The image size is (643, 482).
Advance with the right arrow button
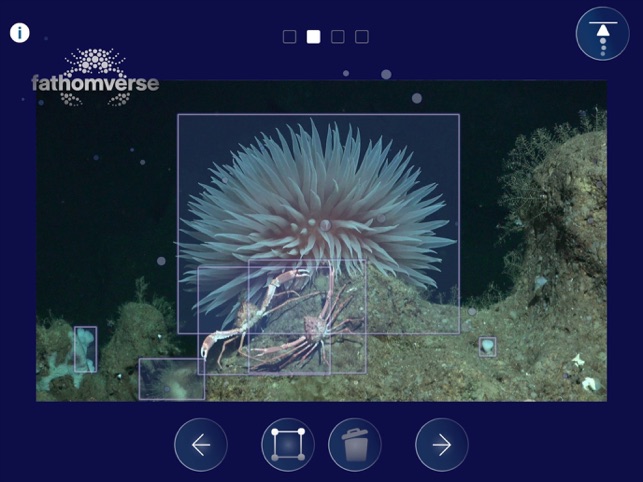pos(442,445)
